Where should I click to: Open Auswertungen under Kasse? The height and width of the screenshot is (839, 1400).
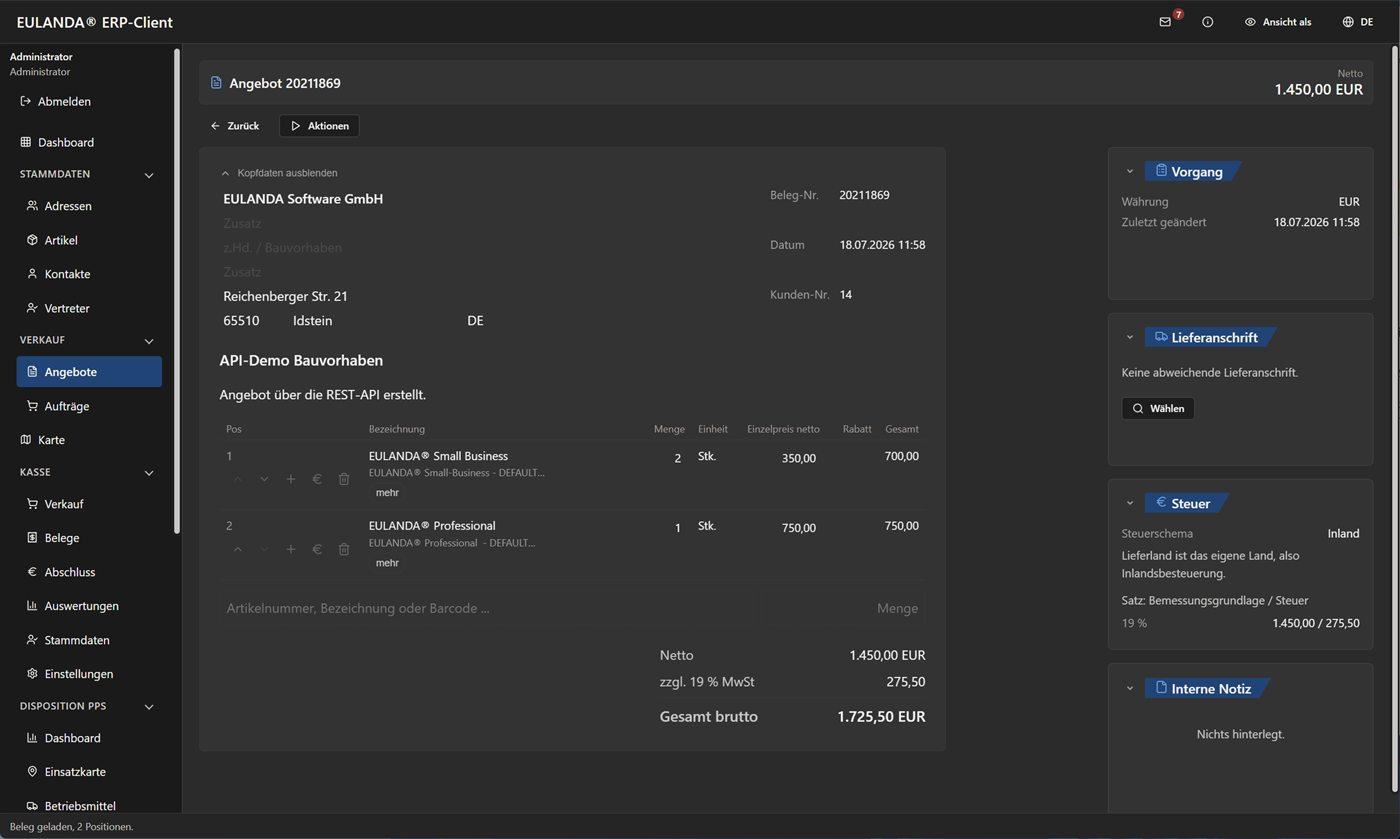pyautogui.click(x=89, y=606)
